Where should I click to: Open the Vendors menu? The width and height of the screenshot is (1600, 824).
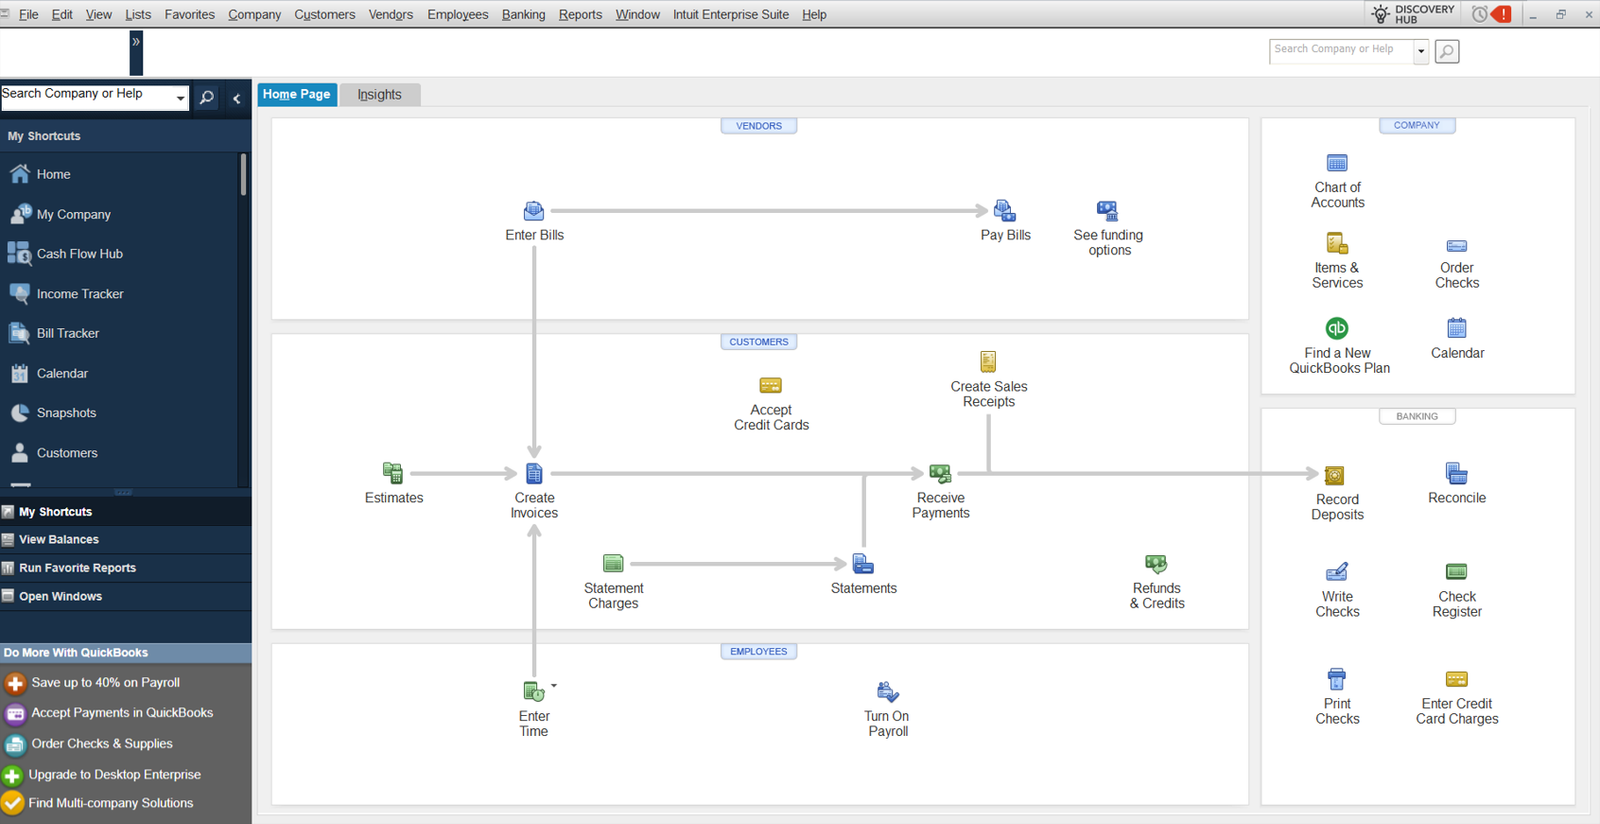[391, 14]
